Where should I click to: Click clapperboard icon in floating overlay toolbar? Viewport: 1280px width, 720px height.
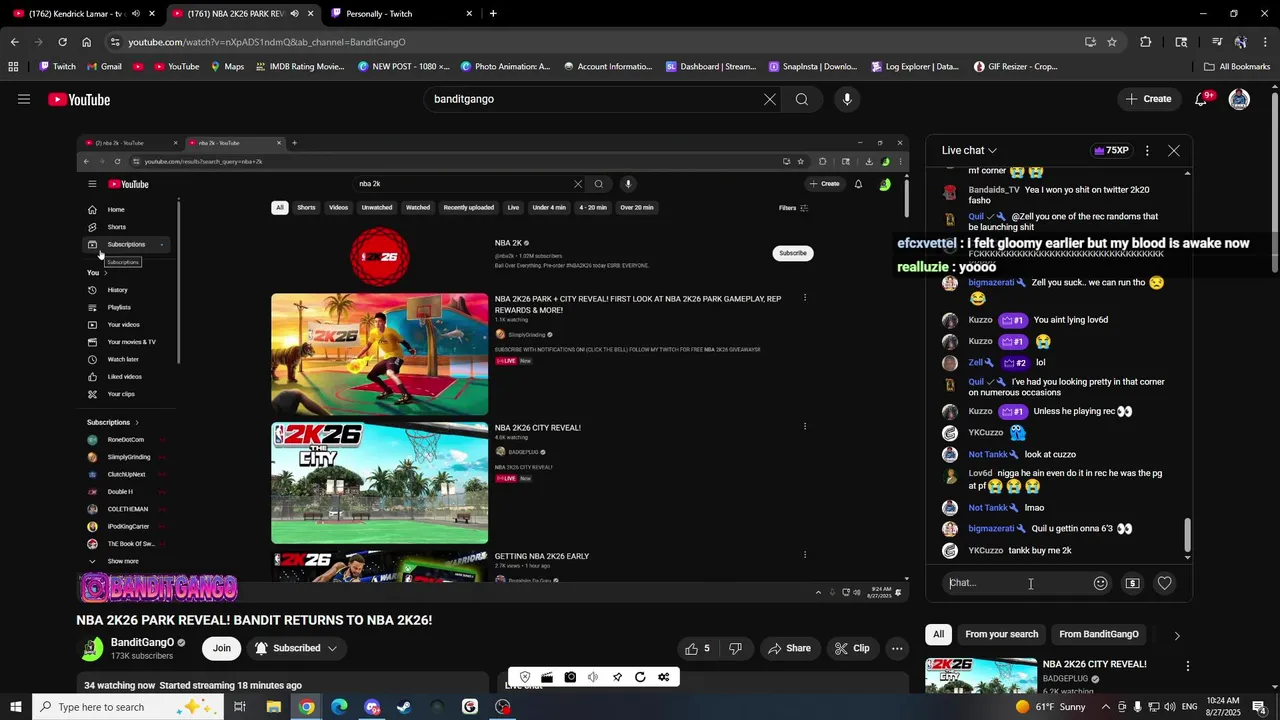[547, 677]
